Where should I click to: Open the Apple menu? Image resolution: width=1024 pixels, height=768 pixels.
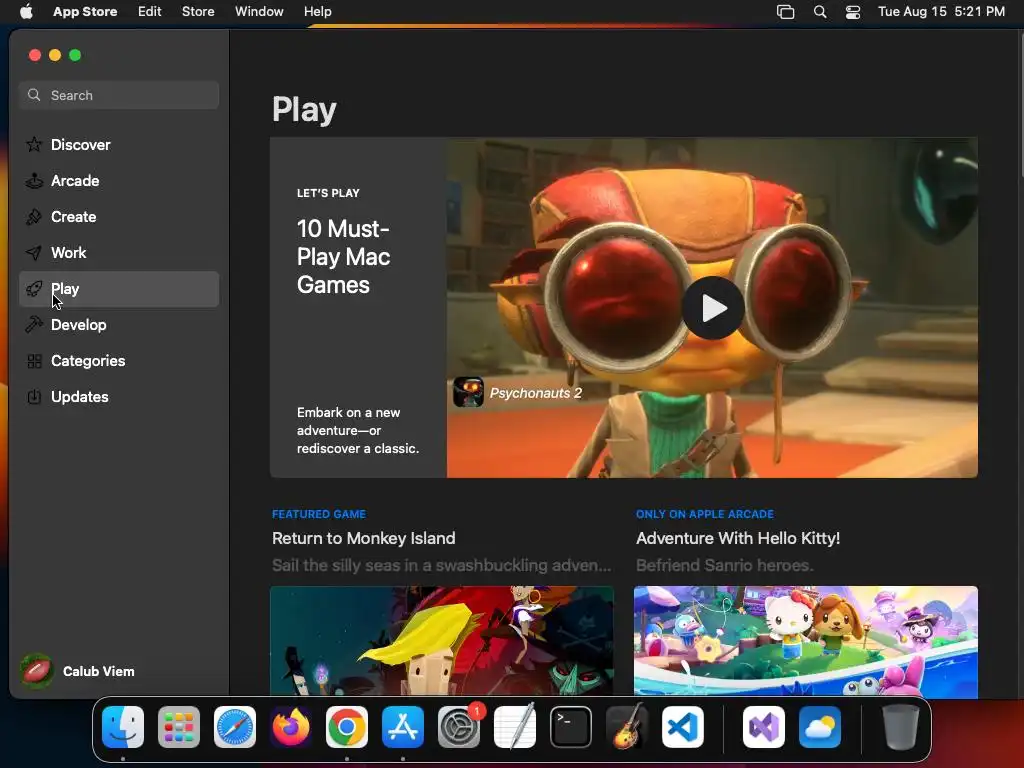pyautogui.click(x=26, y=12)
